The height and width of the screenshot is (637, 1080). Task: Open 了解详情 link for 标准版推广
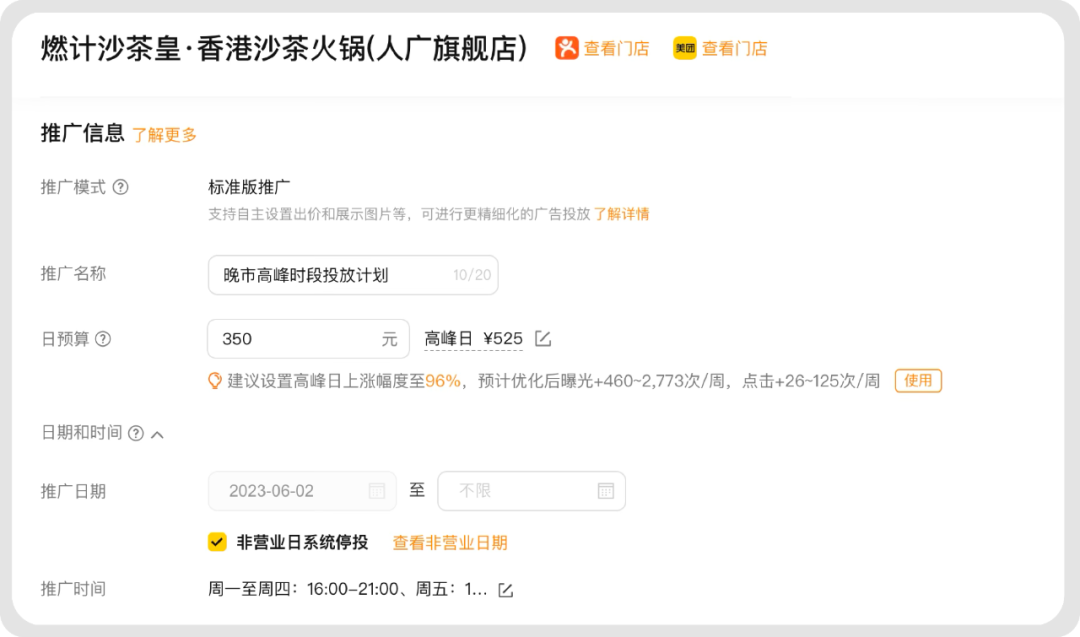621,214
